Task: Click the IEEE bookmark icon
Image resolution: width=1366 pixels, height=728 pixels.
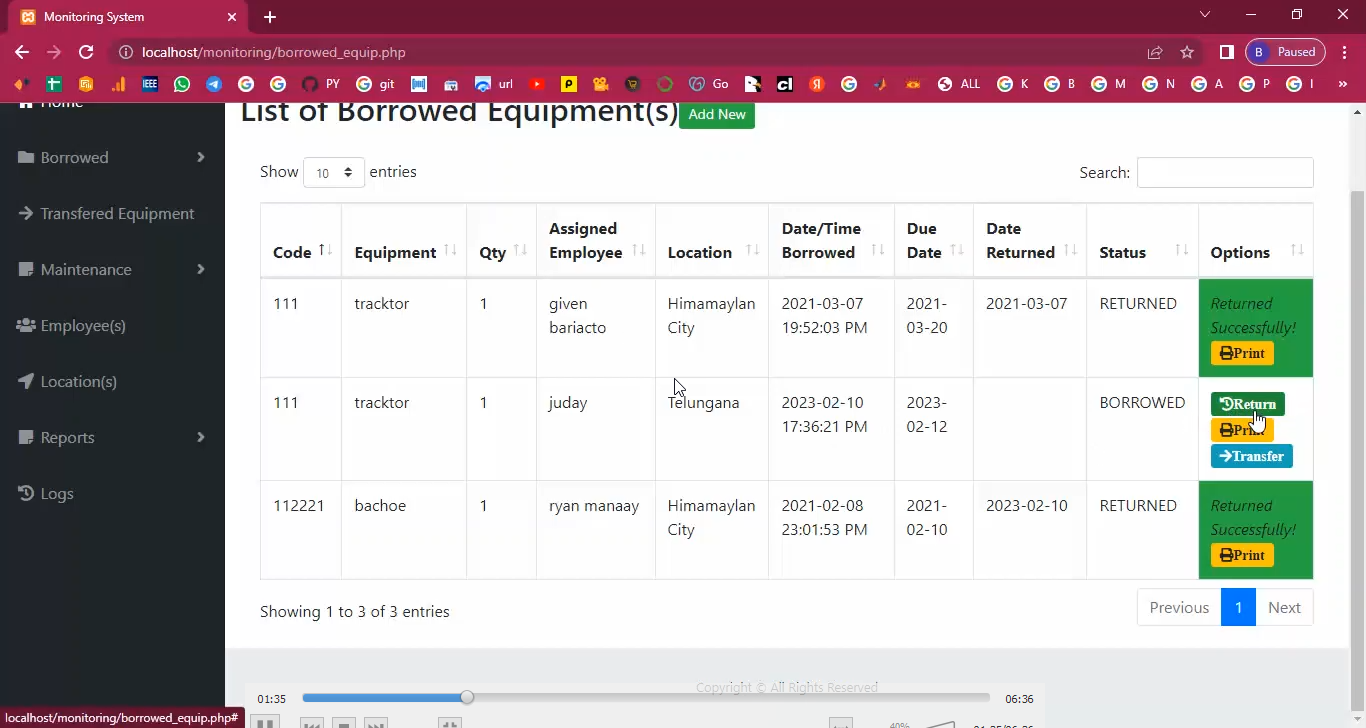Action: tap(150, 84)
